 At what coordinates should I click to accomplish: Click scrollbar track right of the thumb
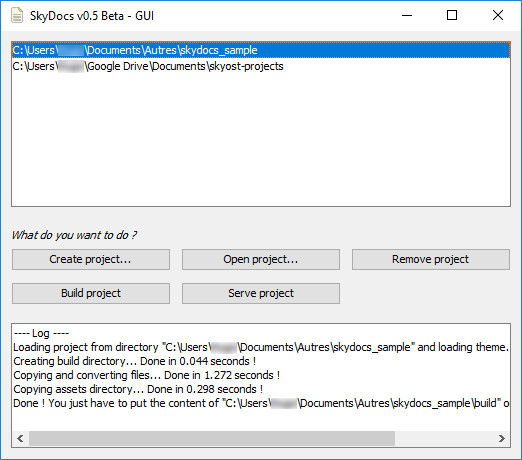pyautogui.click(x=444, y=438)
